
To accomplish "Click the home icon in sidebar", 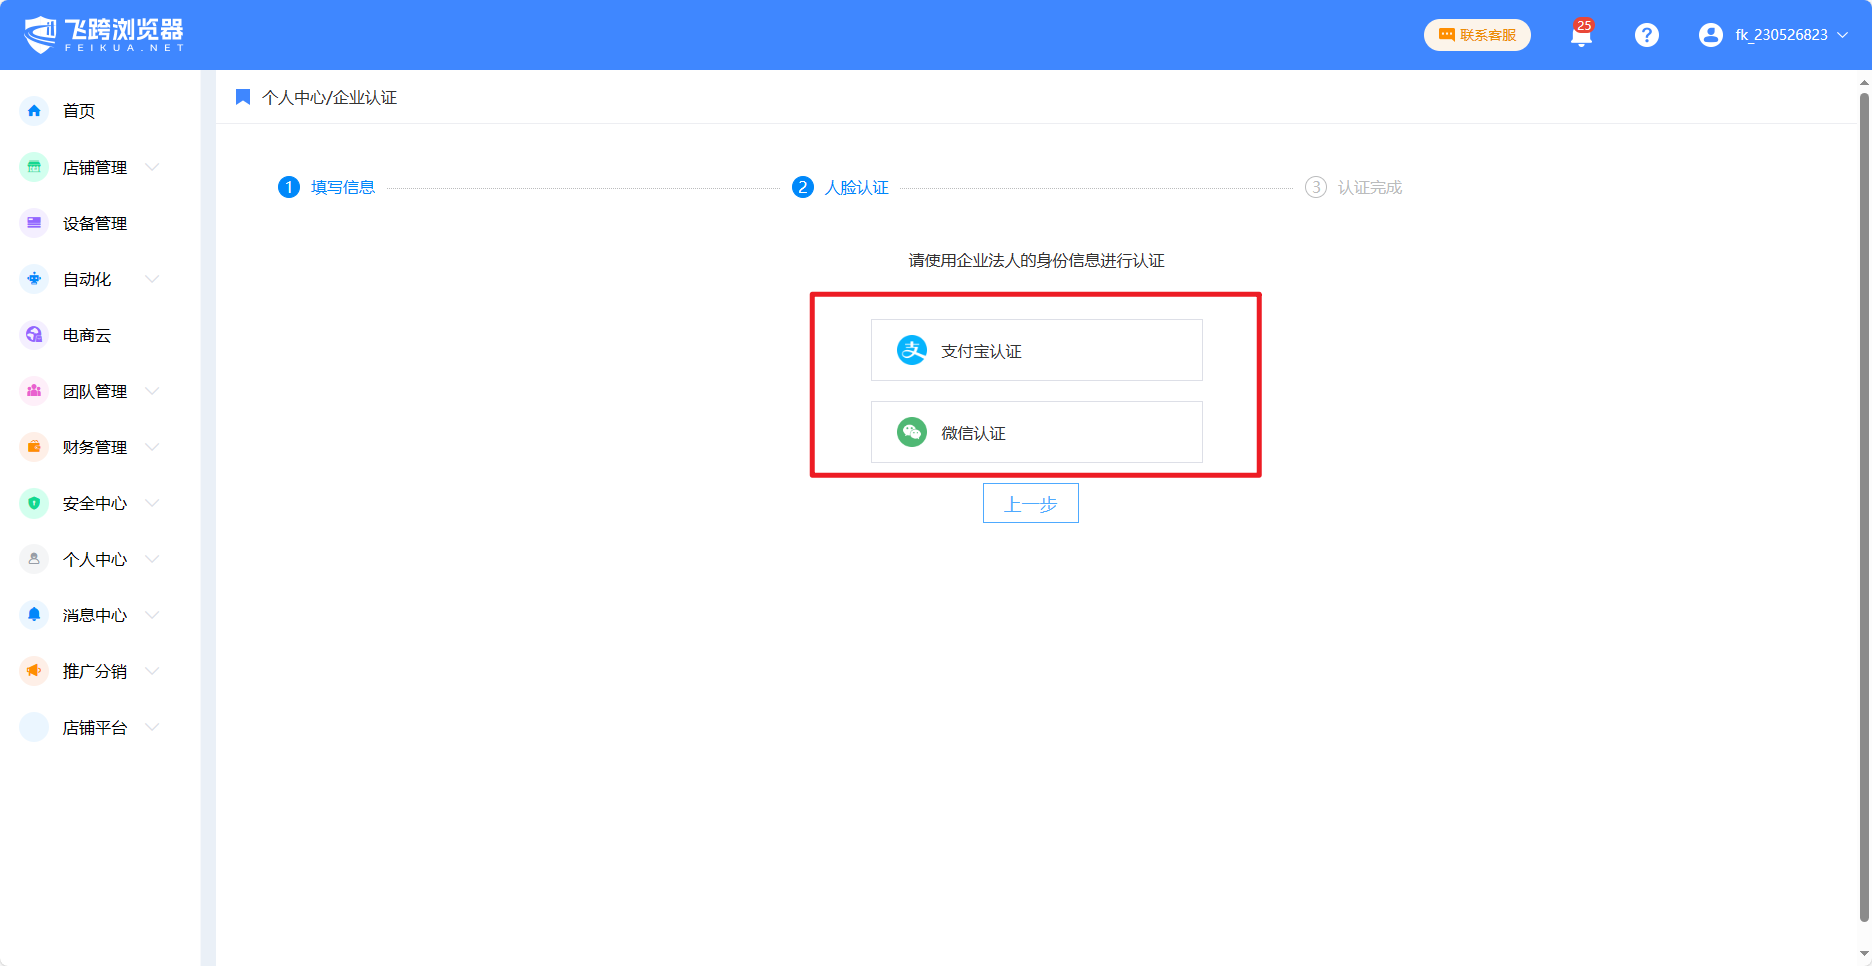I will point(34,111).
